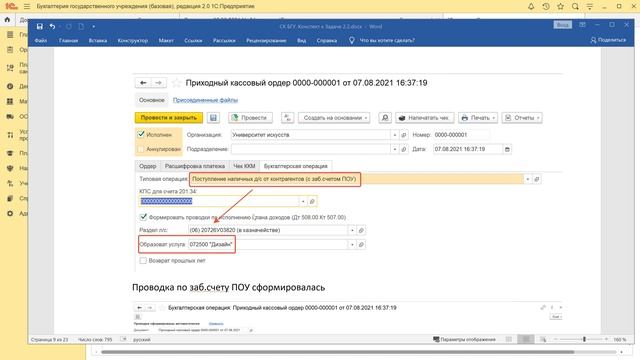Image resolution: width=640 pixels, height=360 pixels.
Task: Click the Word zoom percentage '160 %'
Action: point(620,339)
